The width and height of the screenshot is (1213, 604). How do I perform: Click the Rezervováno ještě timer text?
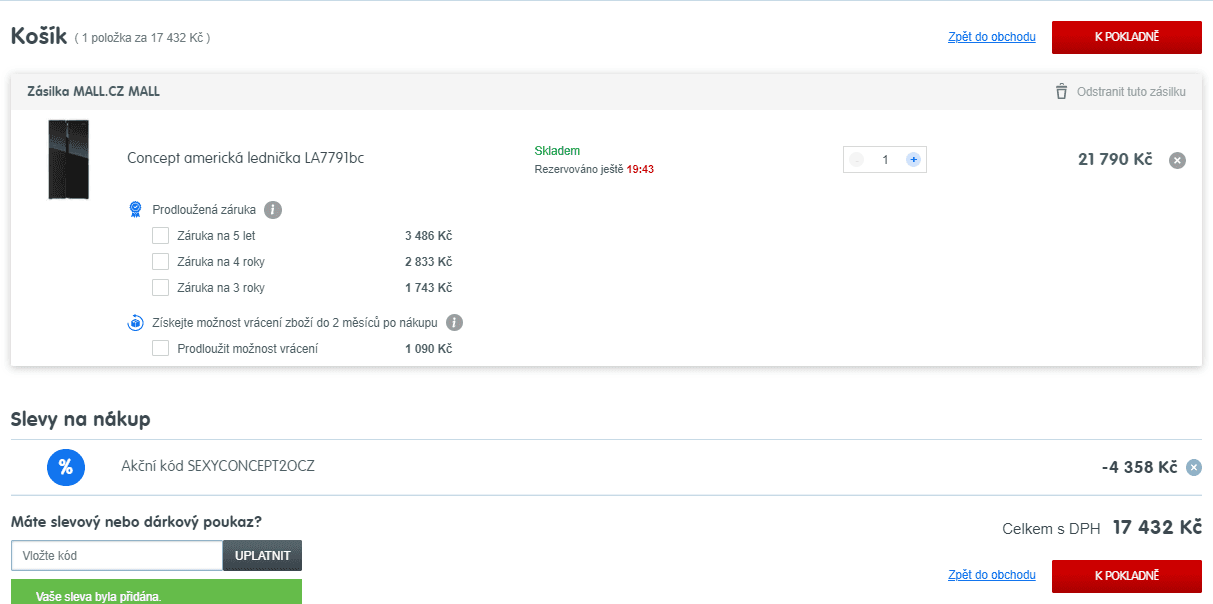point(594,170)
